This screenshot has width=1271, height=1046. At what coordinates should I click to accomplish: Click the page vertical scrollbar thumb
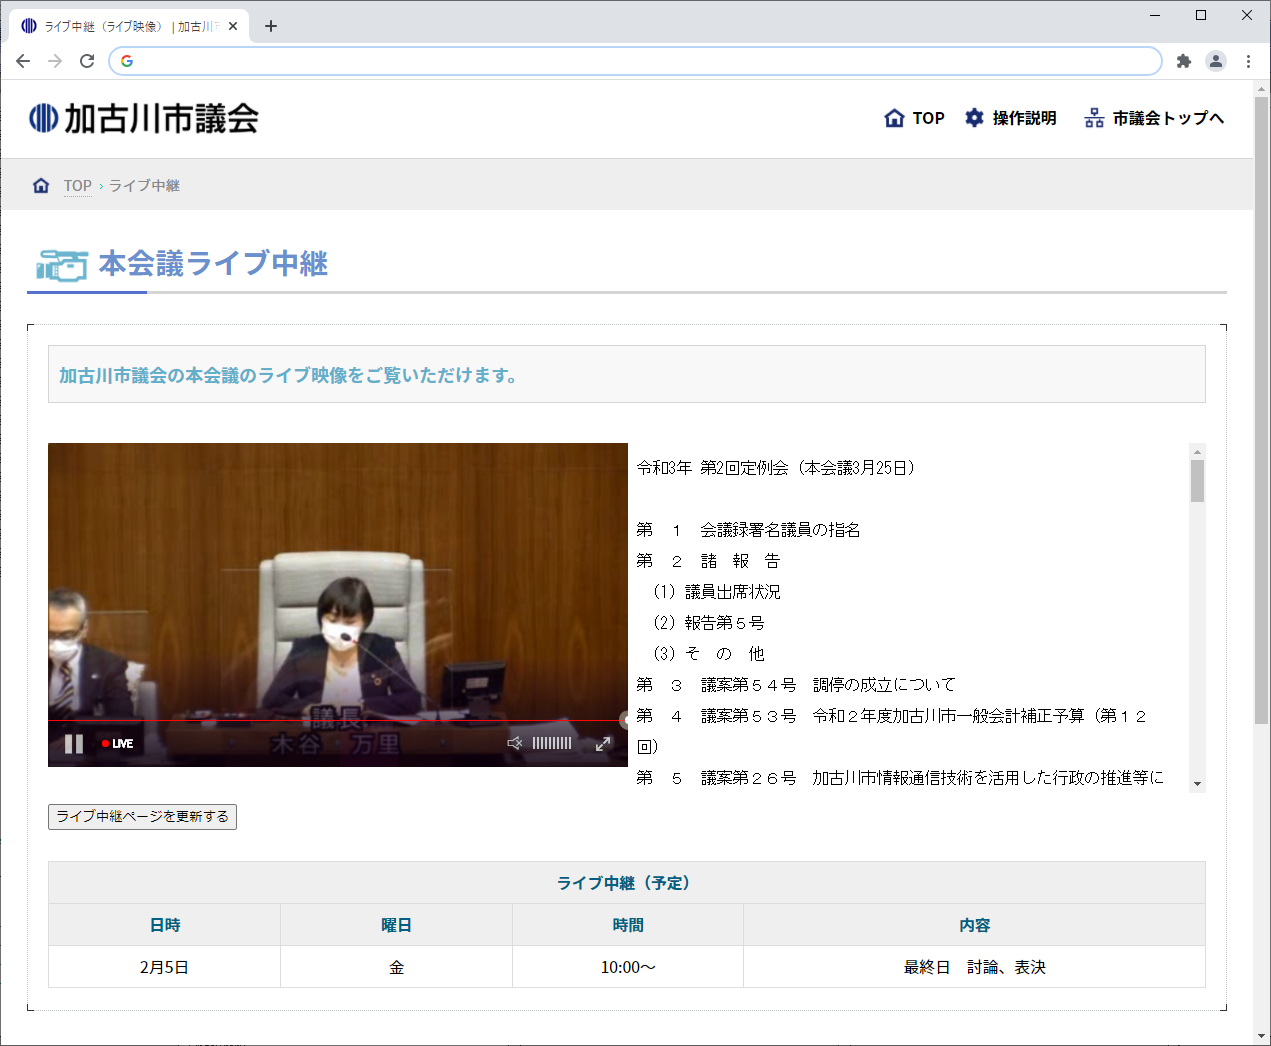tap(1262, 410)
